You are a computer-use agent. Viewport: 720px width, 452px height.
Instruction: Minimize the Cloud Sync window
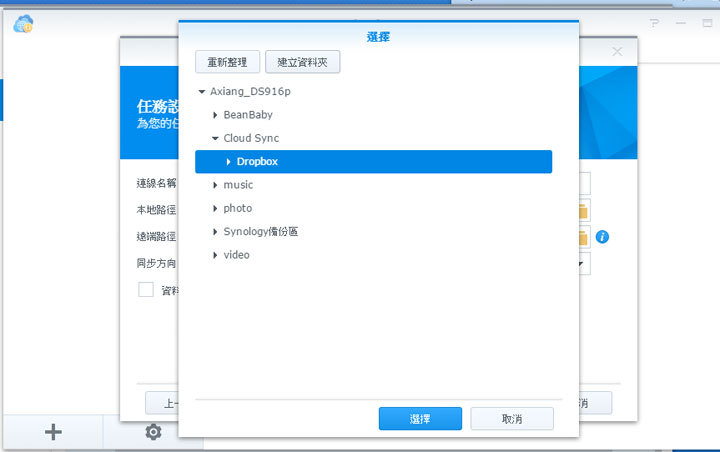[681, 23]
